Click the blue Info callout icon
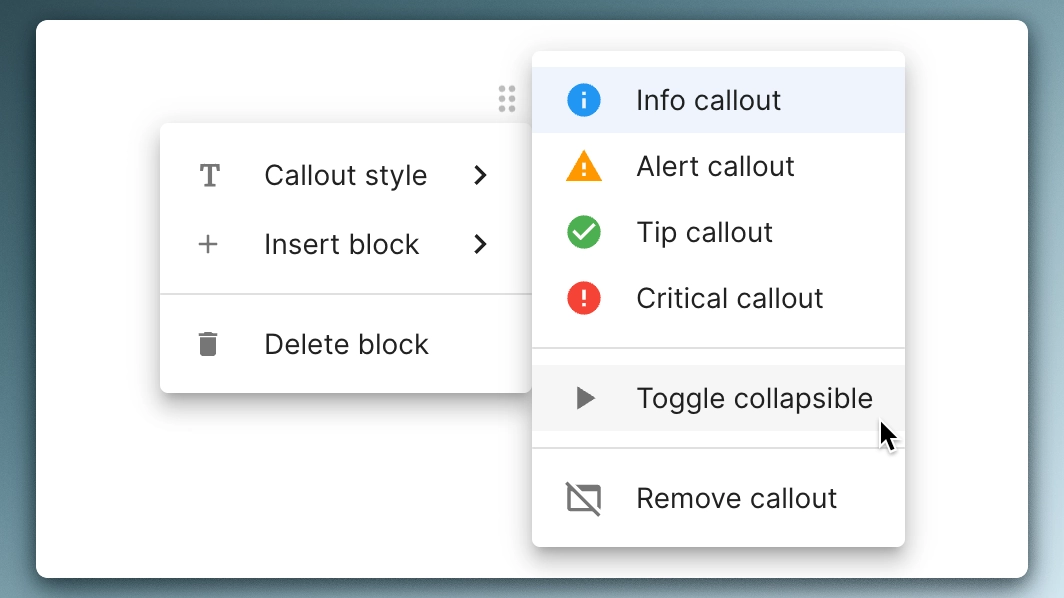The width and height of the screenshot is (1064, 598). coord(583,100)
